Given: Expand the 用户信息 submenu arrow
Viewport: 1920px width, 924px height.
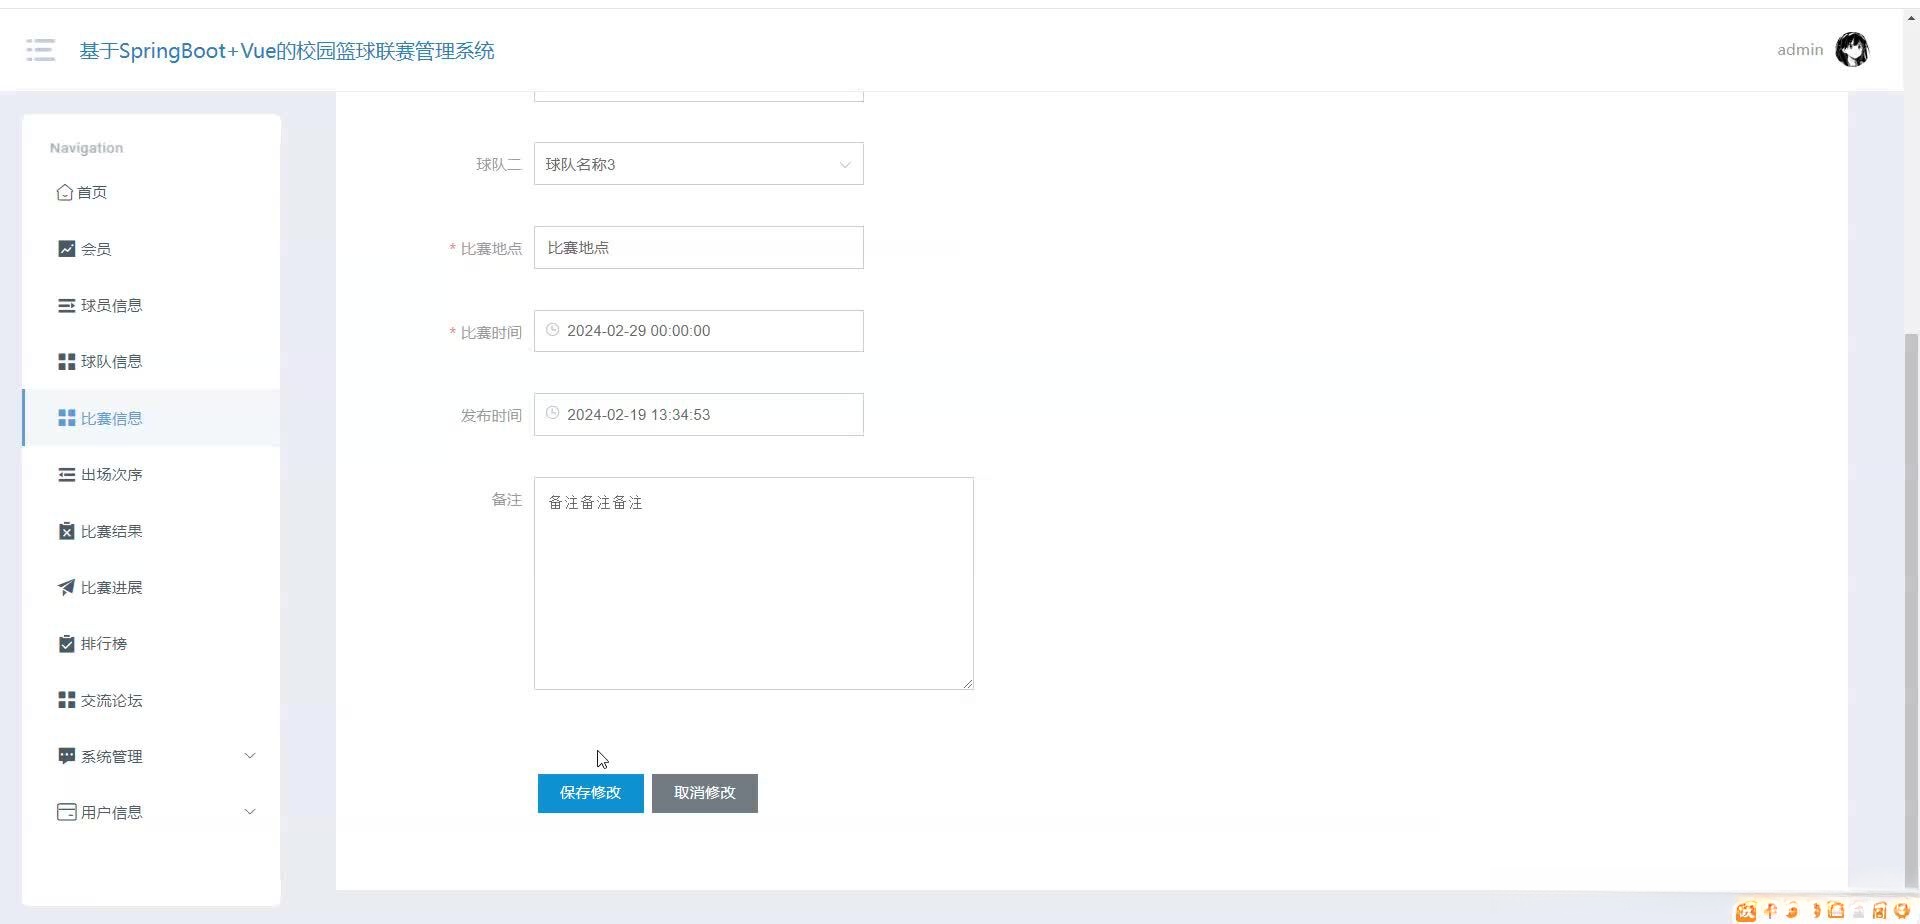Looking at the screenshot, I should pyautogui.click(x=250, y=812).
